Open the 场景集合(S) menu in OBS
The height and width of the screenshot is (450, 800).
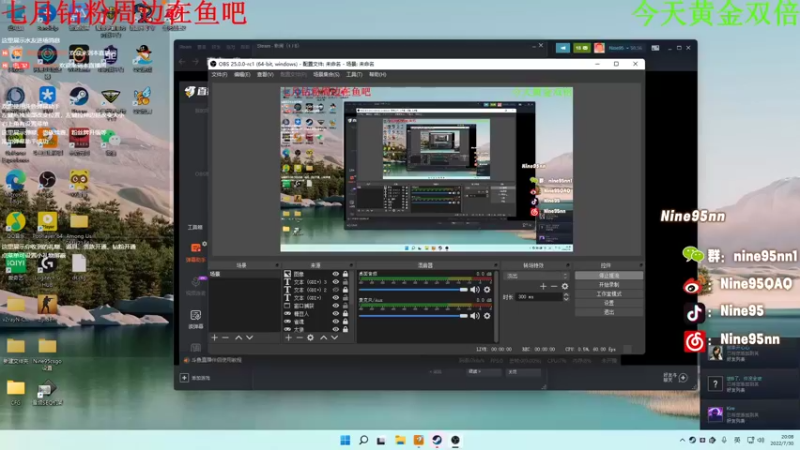click(326, 74)
